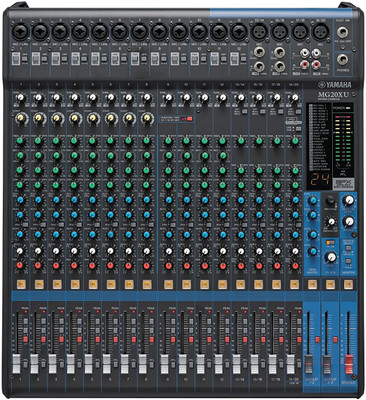Click the Yamaha logo
The width and height of the screenshot is (366, 400).
pyautogui.click(x=334, y=84)
